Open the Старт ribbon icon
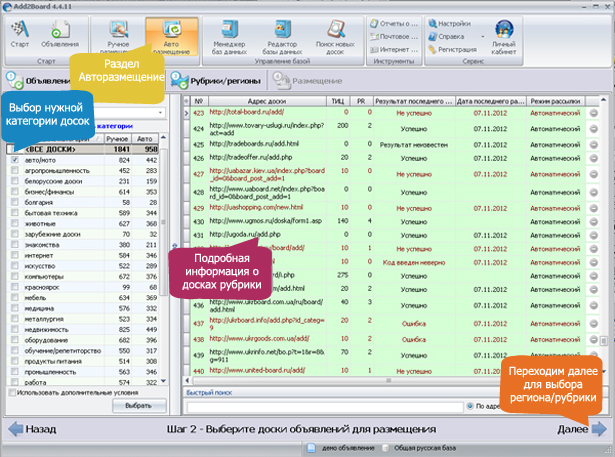615x457 pixels. [x=20, y=35]
